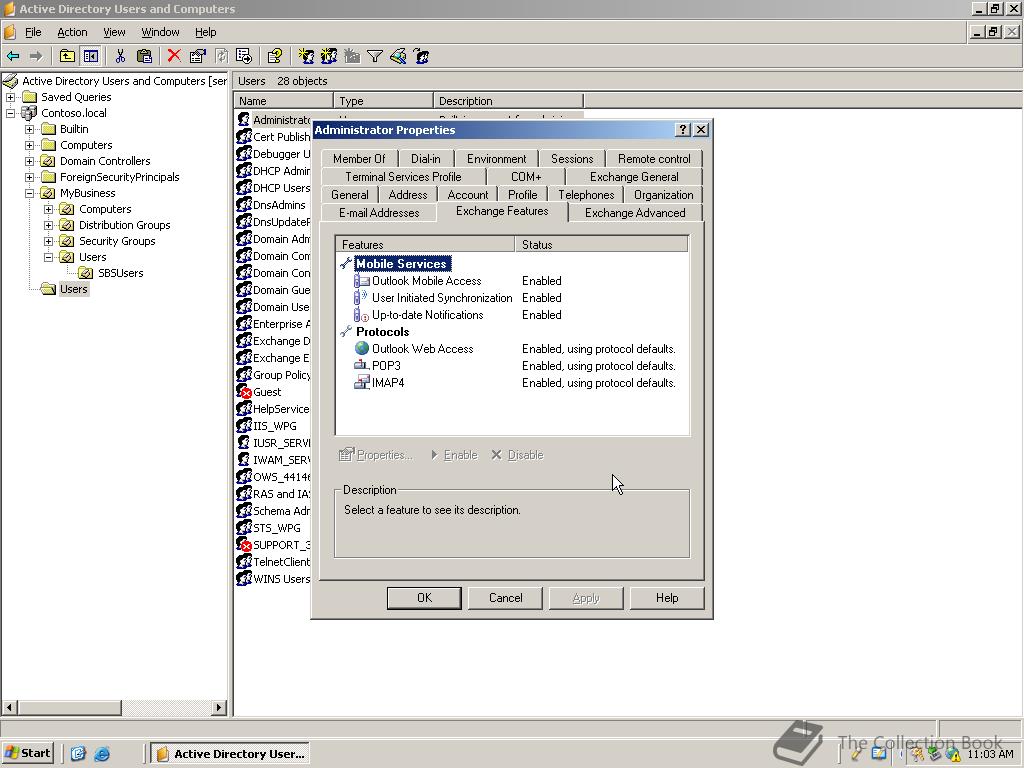Click the dialog's Help button
Image resolution: width=1024 pixels, height=768 pixels.
point(667,598)
